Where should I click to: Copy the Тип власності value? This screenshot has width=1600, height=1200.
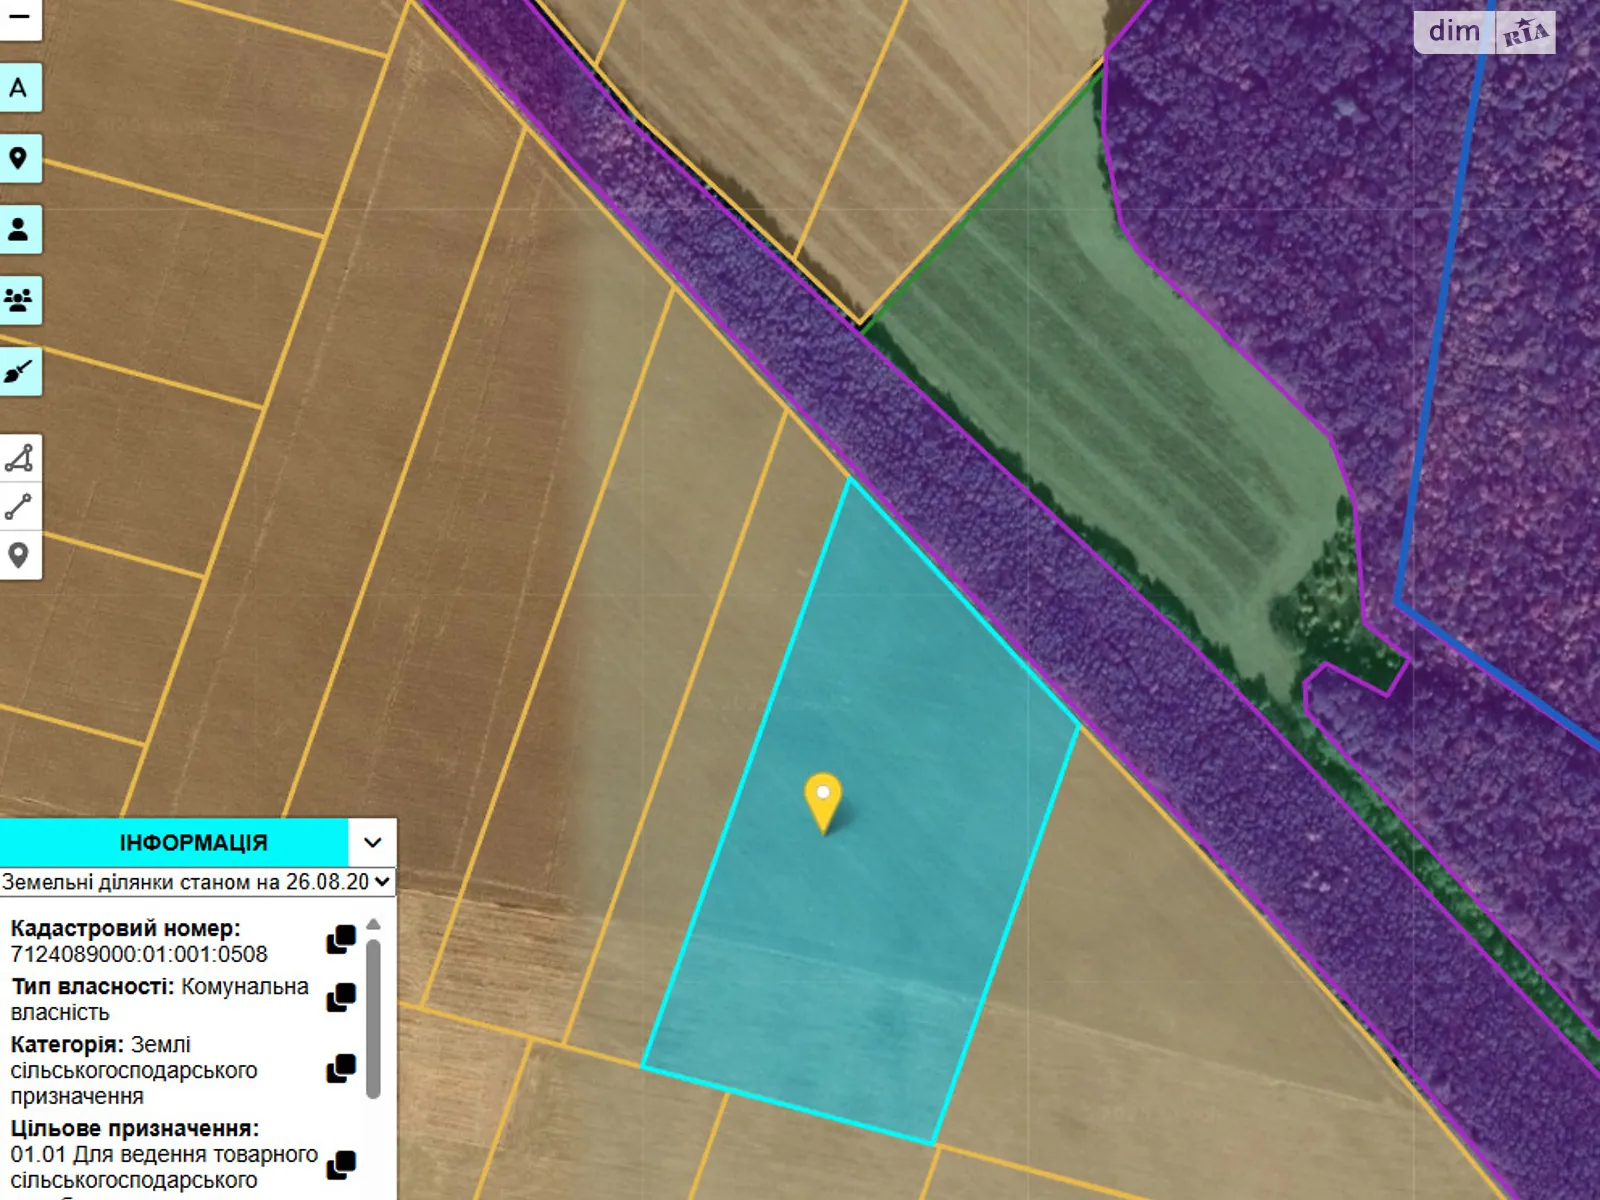[x=341, y=998]
